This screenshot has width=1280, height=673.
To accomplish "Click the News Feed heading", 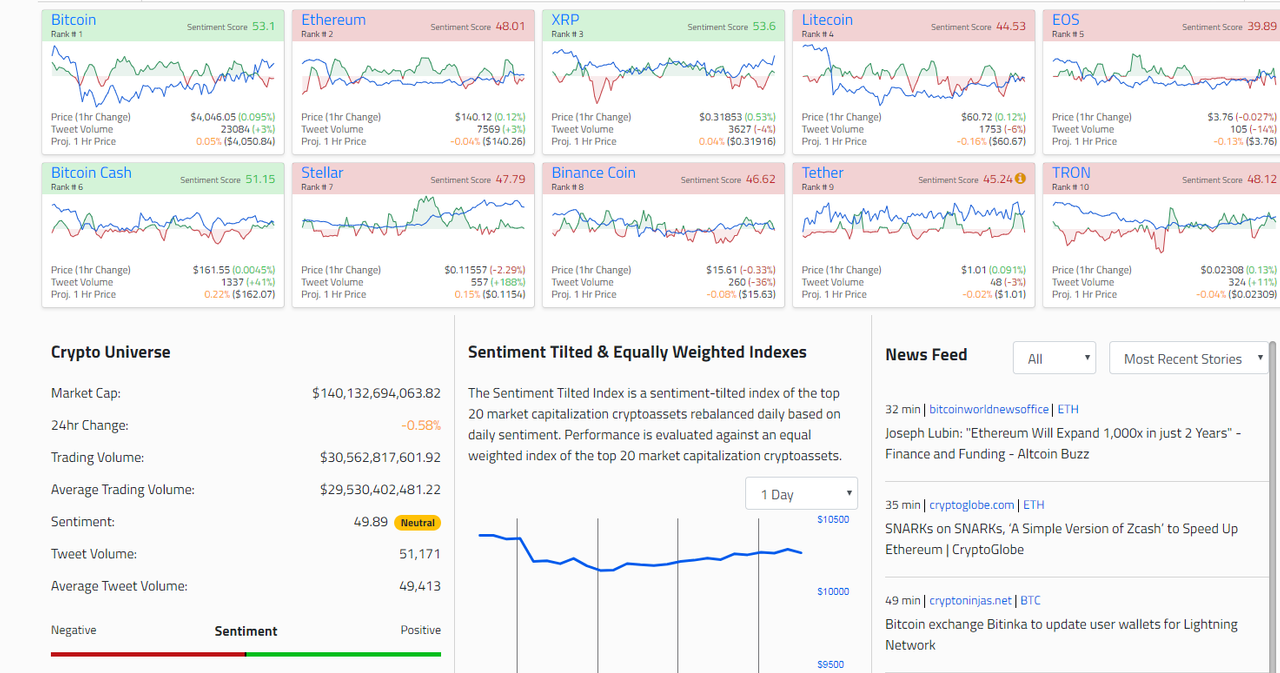I will pyautogui.click(x=926, y=354).
